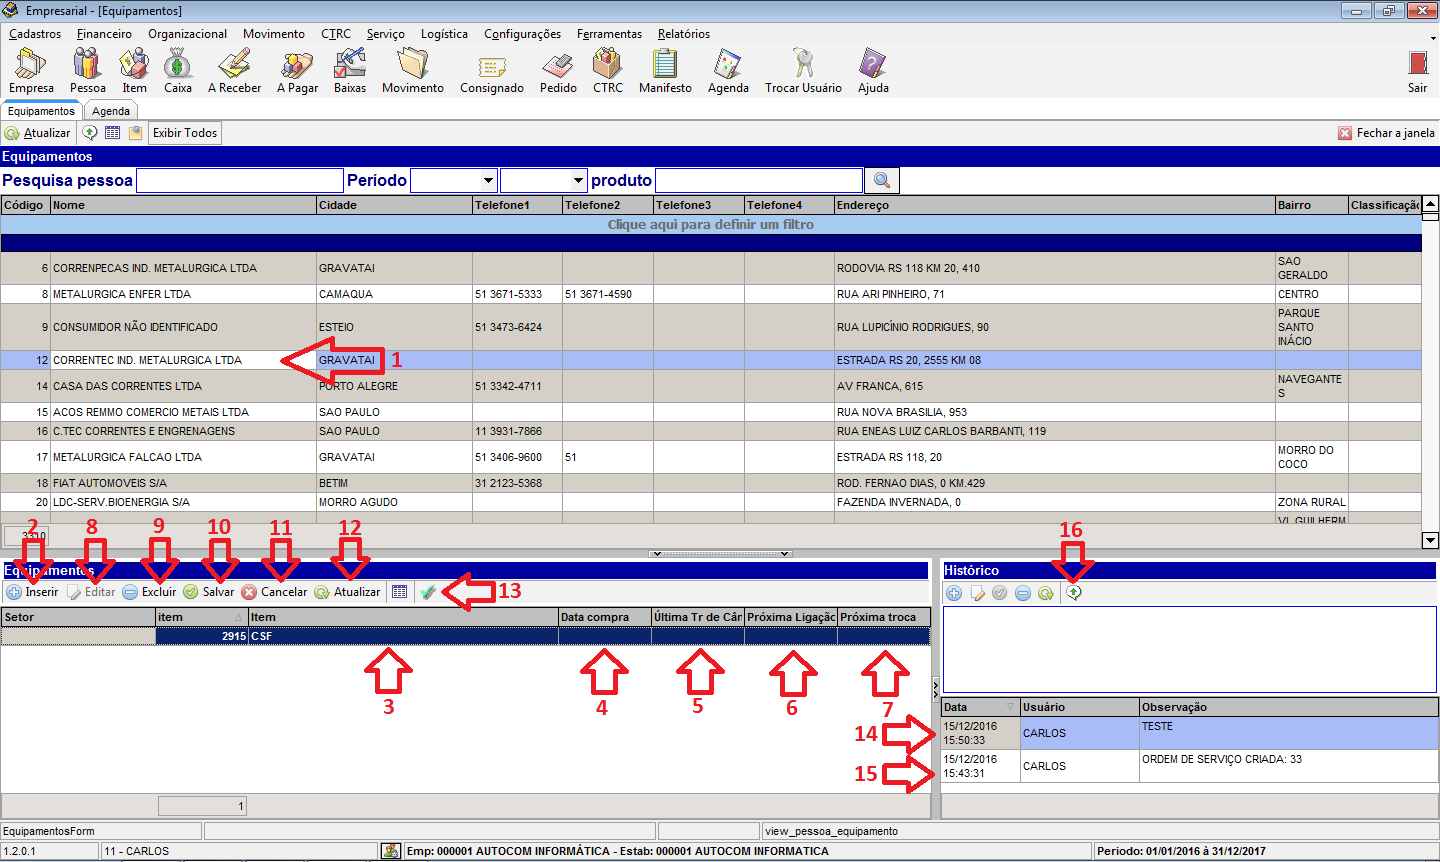Viewport: 1440px width, 862px height.
Task: Expand the first Período dropdown
Action: click(x=488, y=180)
